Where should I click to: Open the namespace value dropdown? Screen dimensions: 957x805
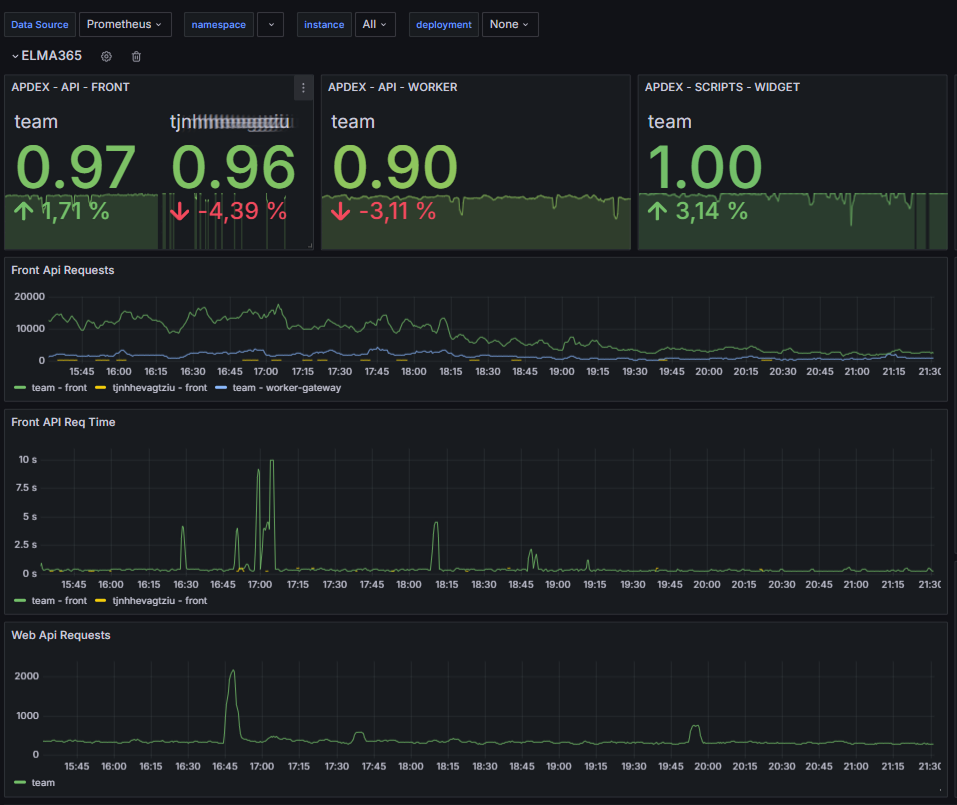[270, 24]
